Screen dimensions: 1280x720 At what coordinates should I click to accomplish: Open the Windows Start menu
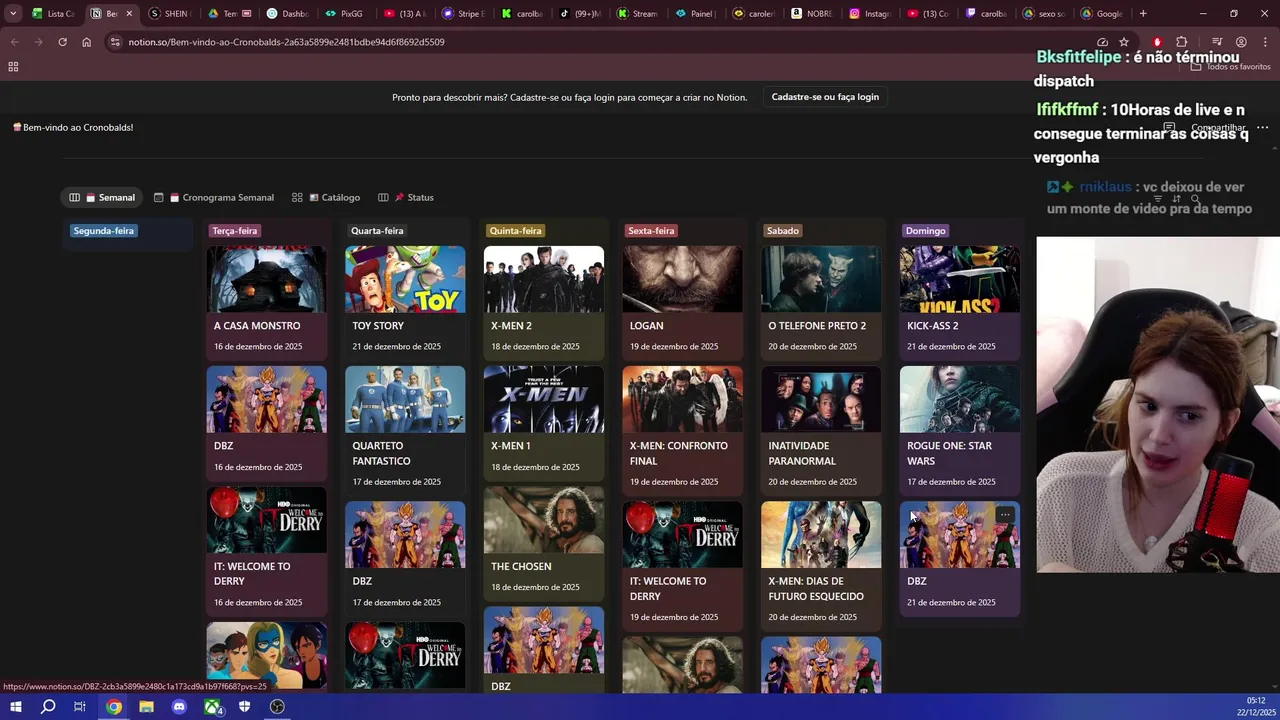click(x=15, y=707)
